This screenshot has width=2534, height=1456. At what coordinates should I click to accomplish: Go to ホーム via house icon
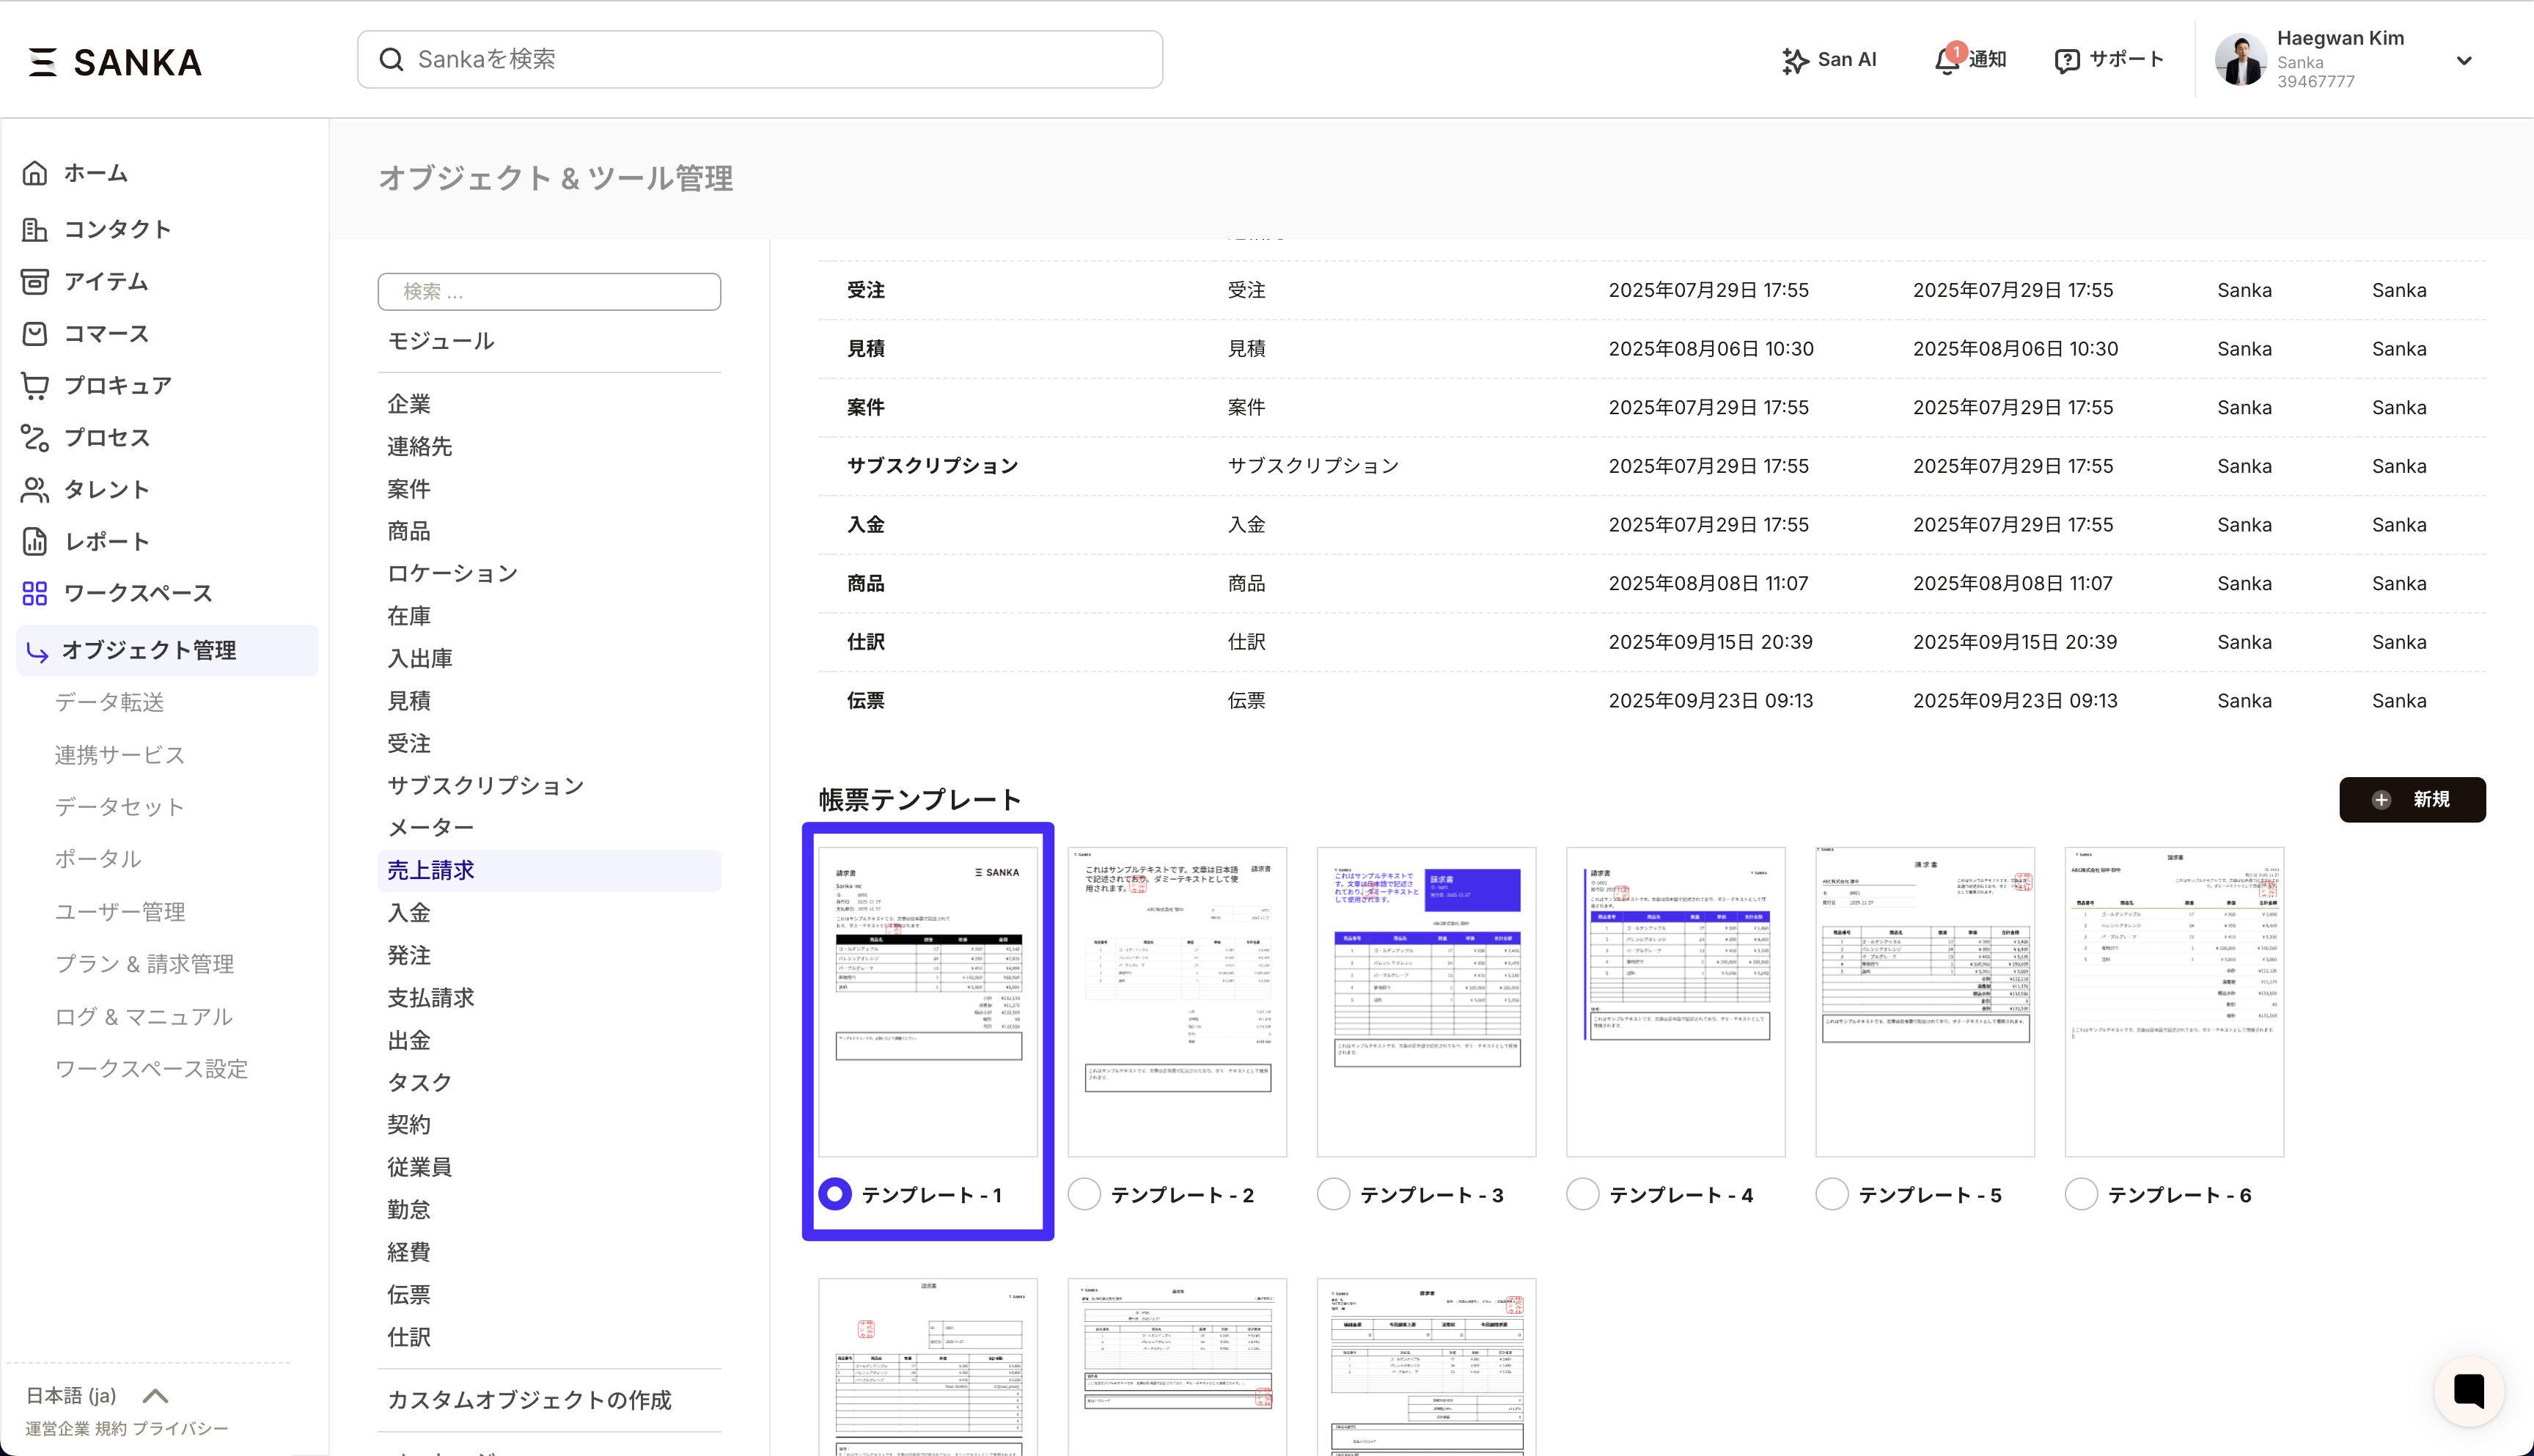pos(35,173)
